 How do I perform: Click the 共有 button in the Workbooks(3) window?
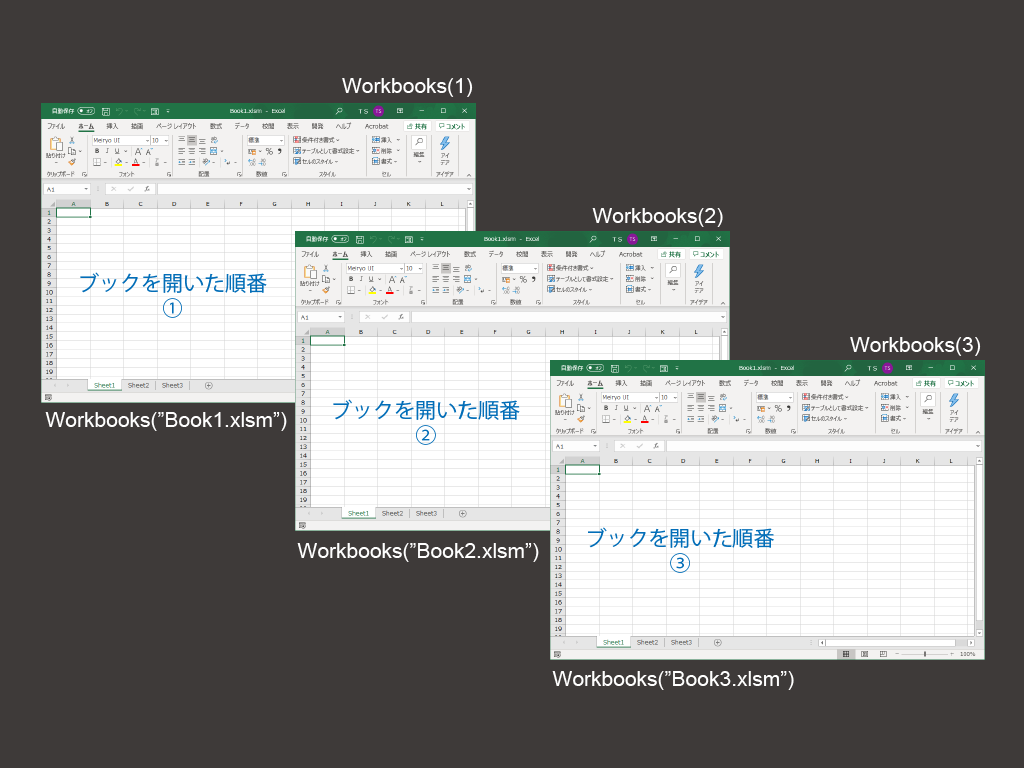coord(924,383)
